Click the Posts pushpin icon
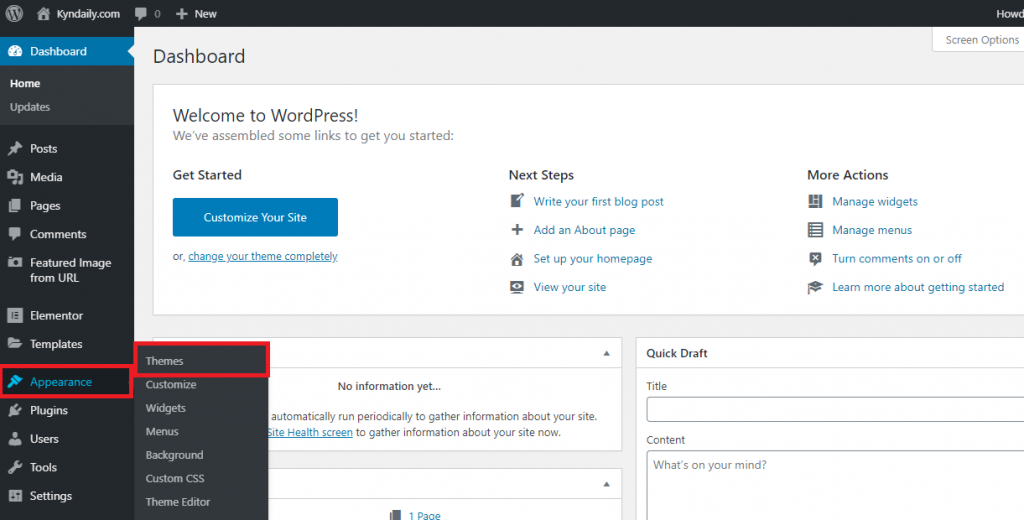1024x520 pixels. coord(15,149)
